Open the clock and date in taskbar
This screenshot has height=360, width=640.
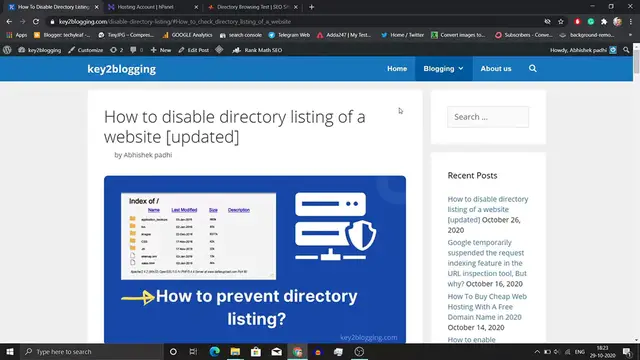pyautogui.click(x=602, y=351)
